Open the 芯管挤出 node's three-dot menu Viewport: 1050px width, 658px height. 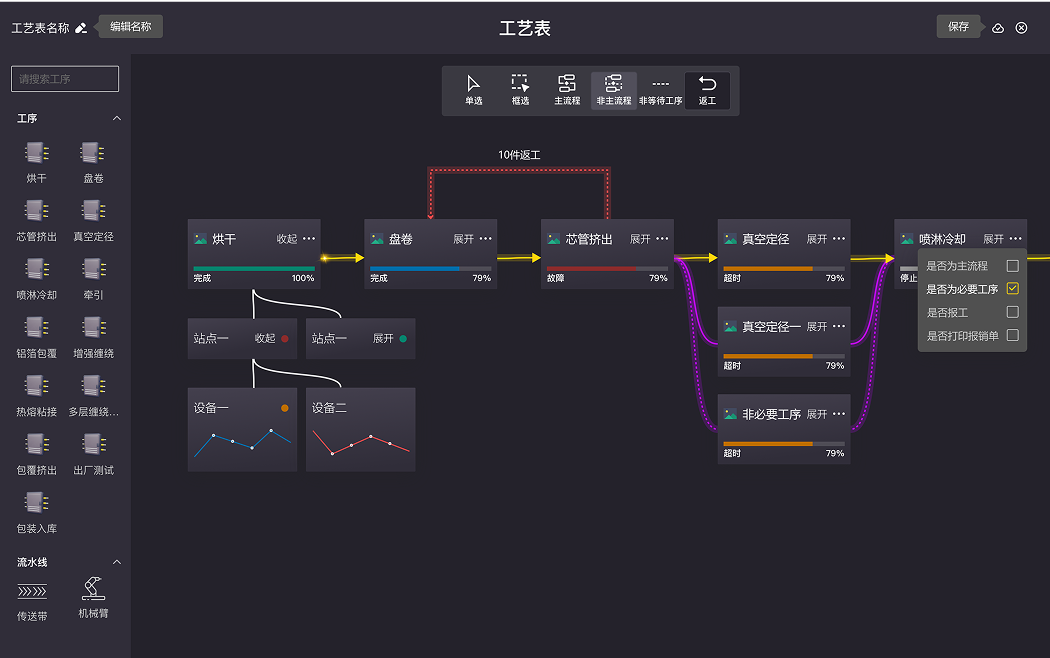(x=662, y=240)
